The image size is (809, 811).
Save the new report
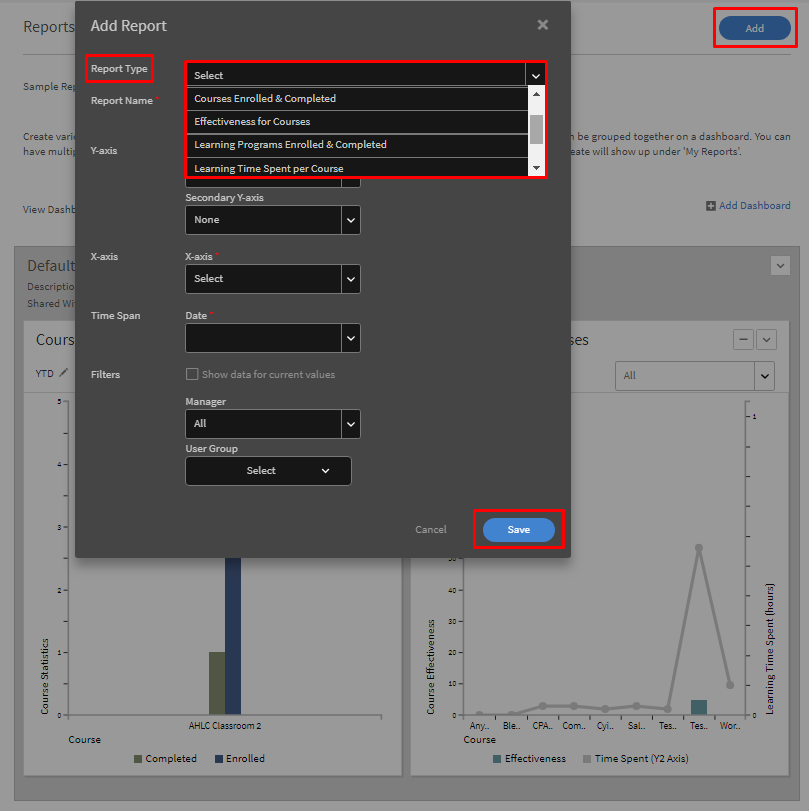[x=518, y=530]
